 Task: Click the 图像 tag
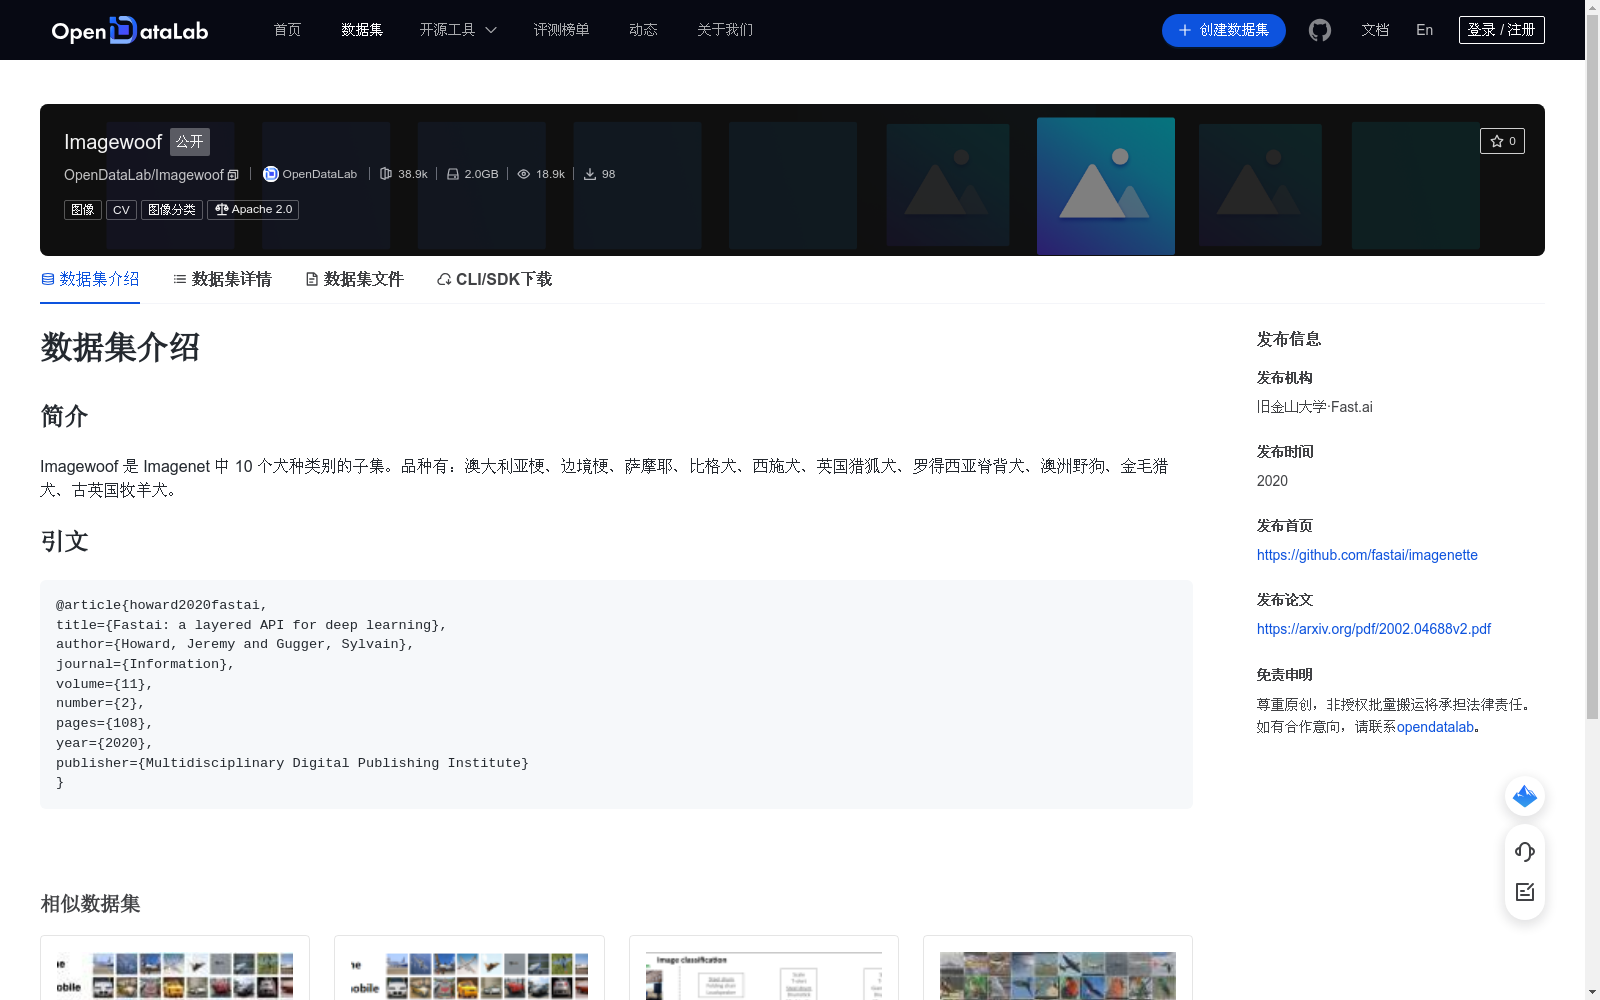(x=83, y=210)
